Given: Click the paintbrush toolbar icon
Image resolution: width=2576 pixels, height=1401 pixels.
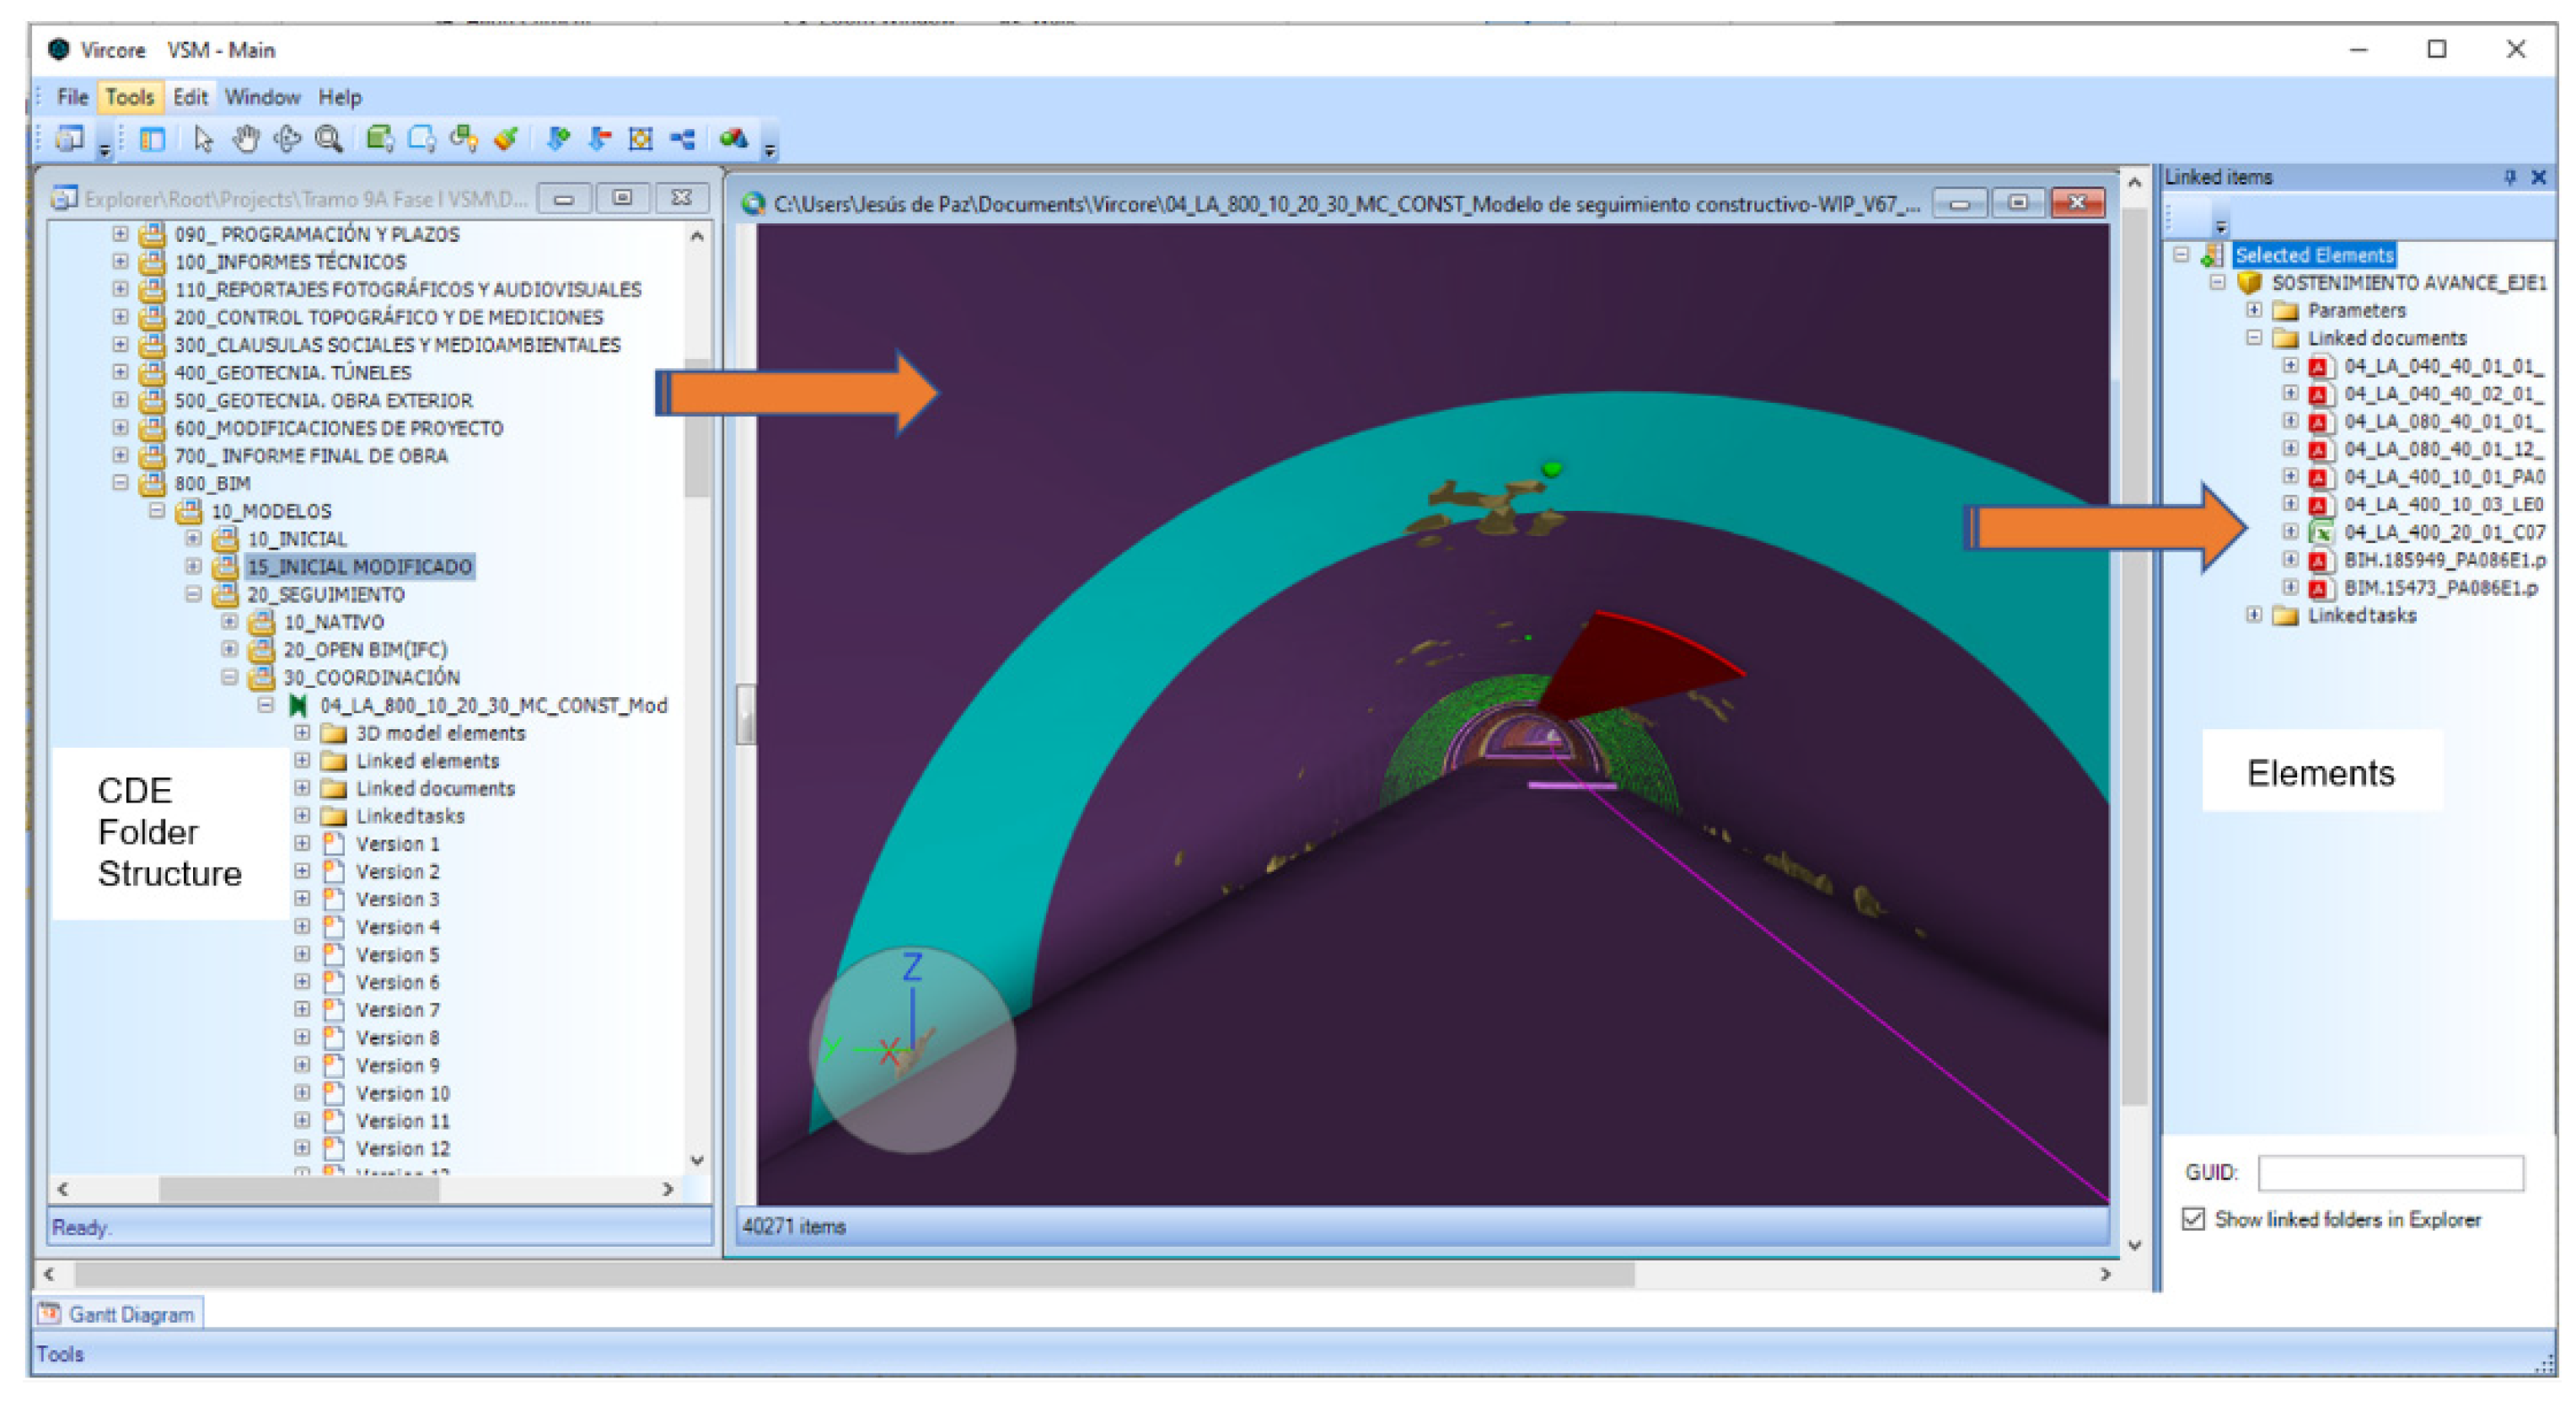Looking at the screenshot, I should [x=506, y=139].
